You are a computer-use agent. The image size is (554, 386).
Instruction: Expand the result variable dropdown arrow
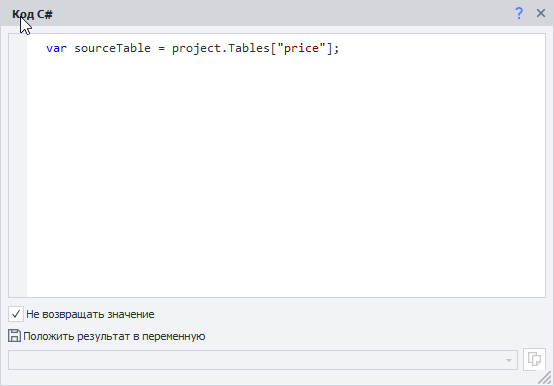[508, 360]
